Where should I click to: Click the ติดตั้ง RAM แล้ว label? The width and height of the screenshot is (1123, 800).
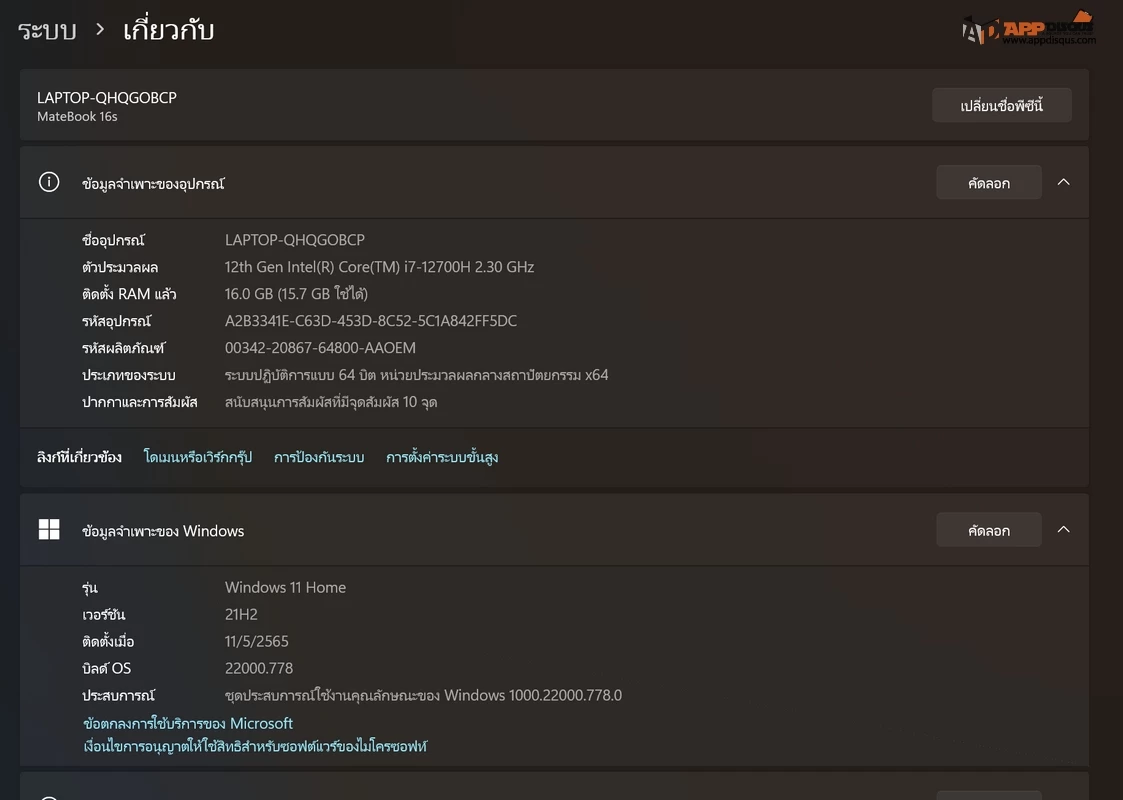coord(129,294)
